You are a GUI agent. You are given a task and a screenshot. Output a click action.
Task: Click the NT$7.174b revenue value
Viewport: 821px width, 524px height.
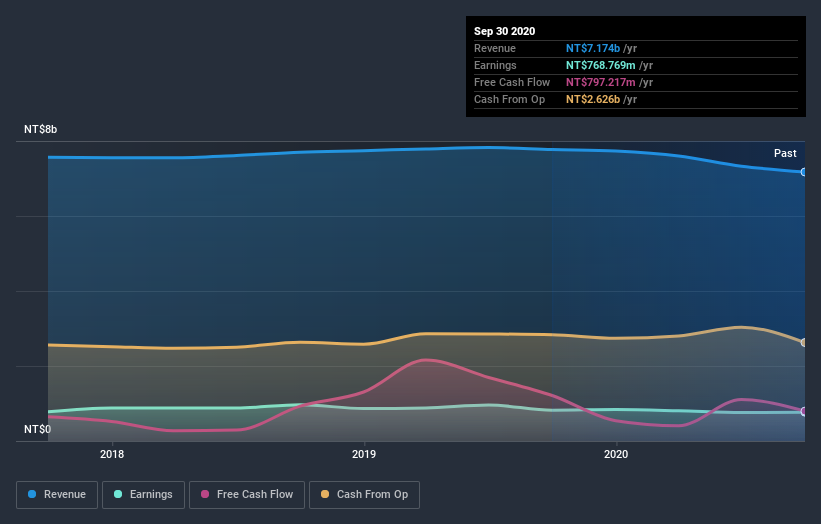593,48
